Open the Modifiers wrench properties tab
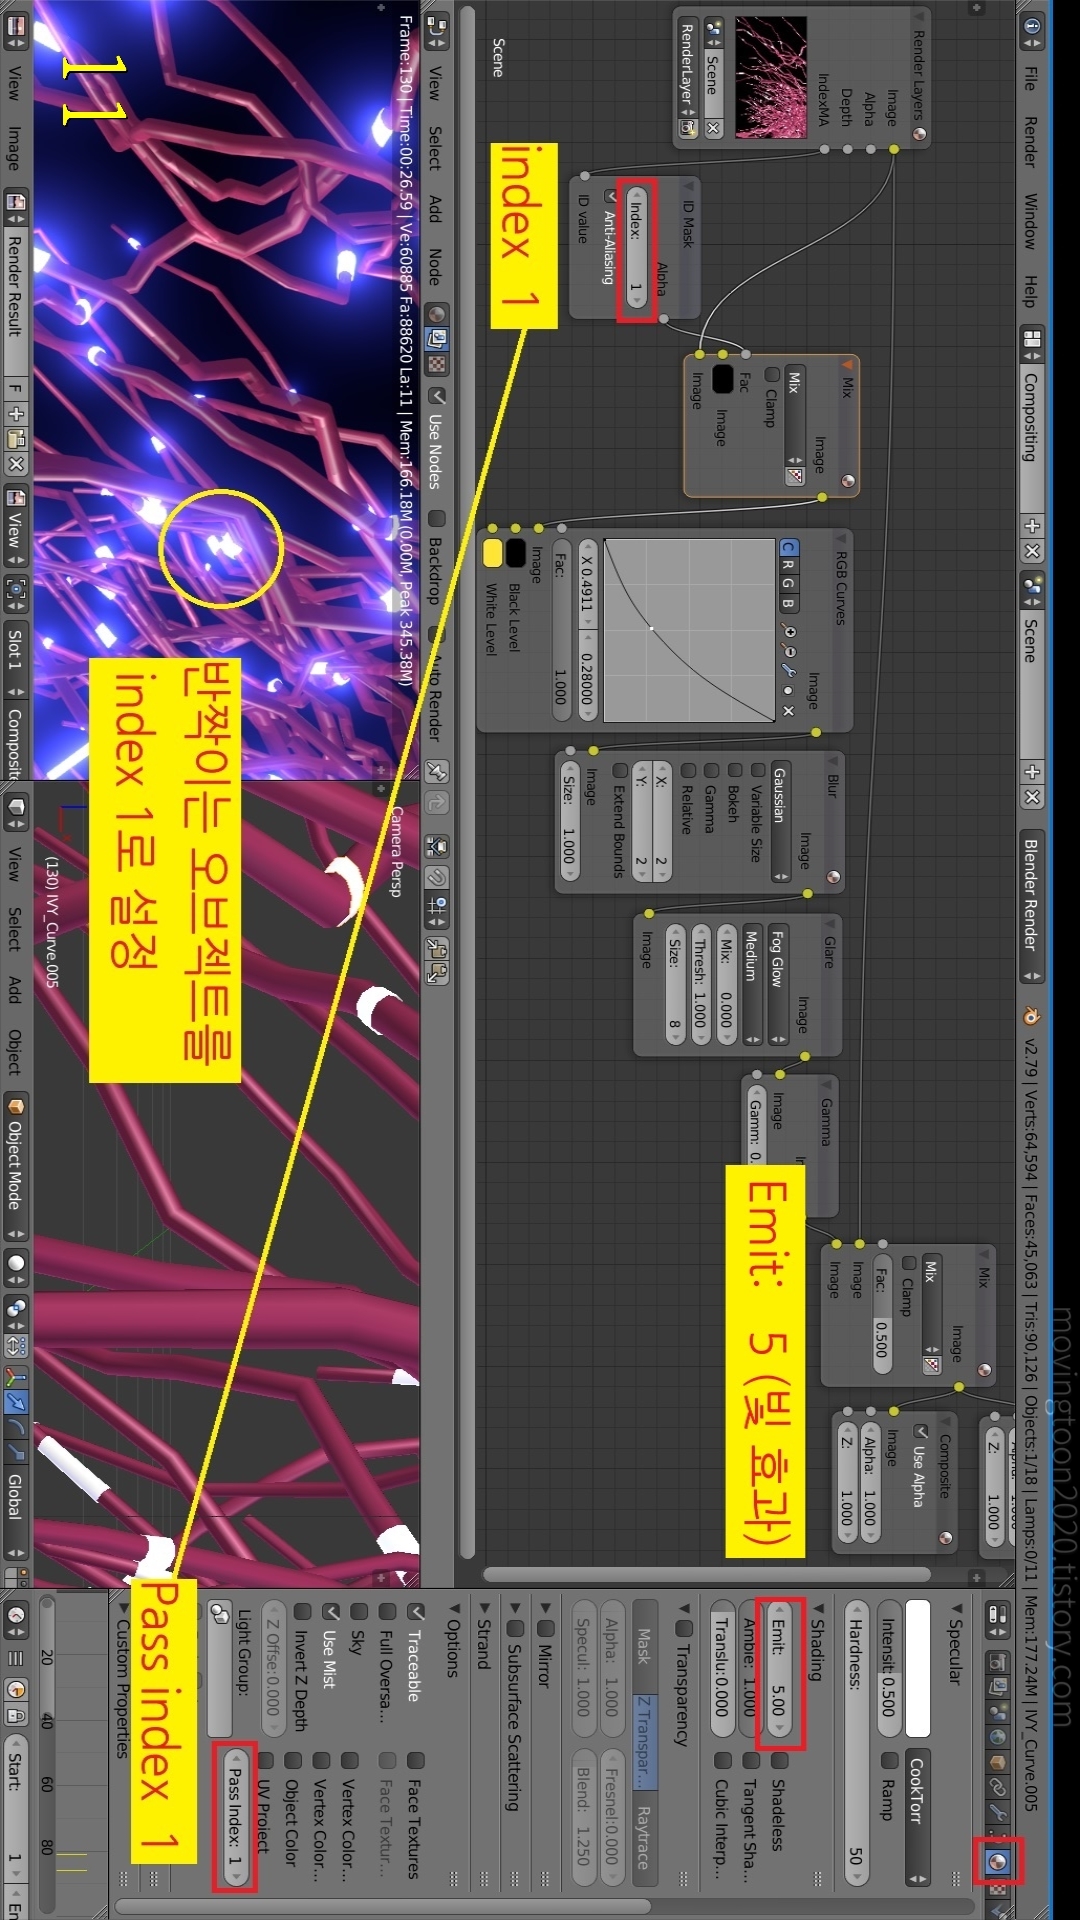 [x=997, y=1812]
